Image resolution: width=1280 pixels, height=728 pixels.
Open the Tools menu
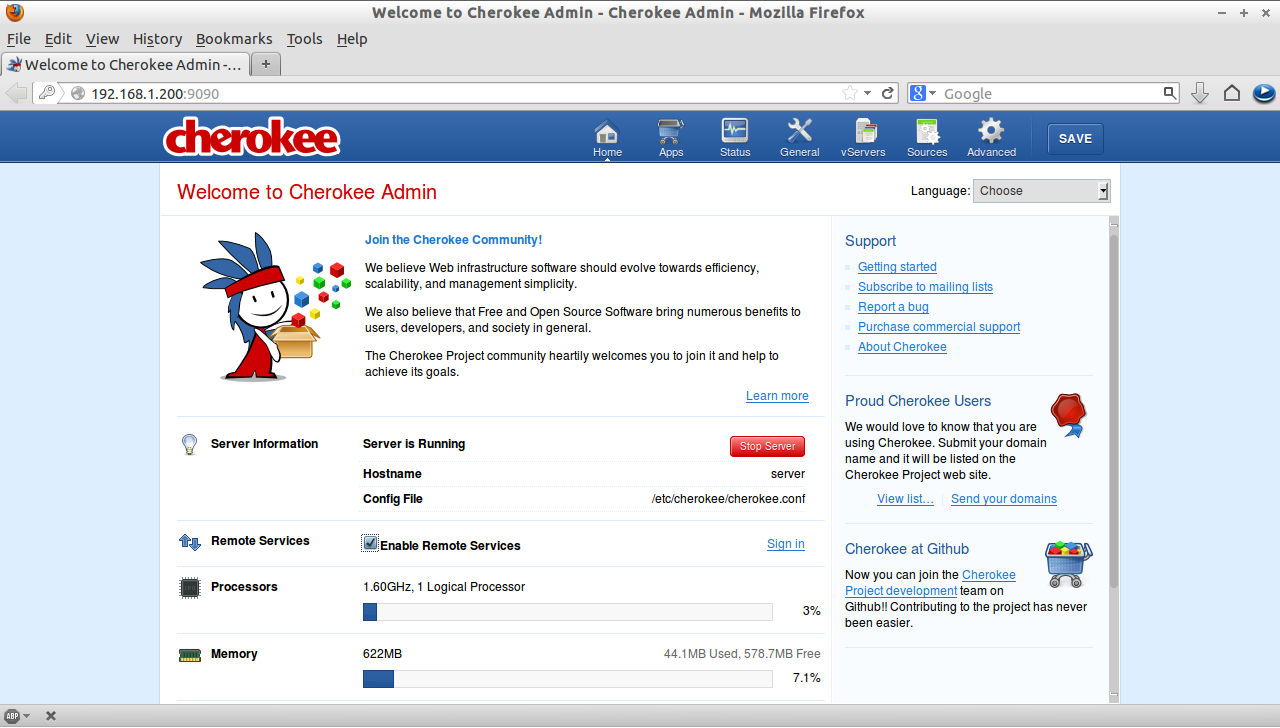coord(304,39)
